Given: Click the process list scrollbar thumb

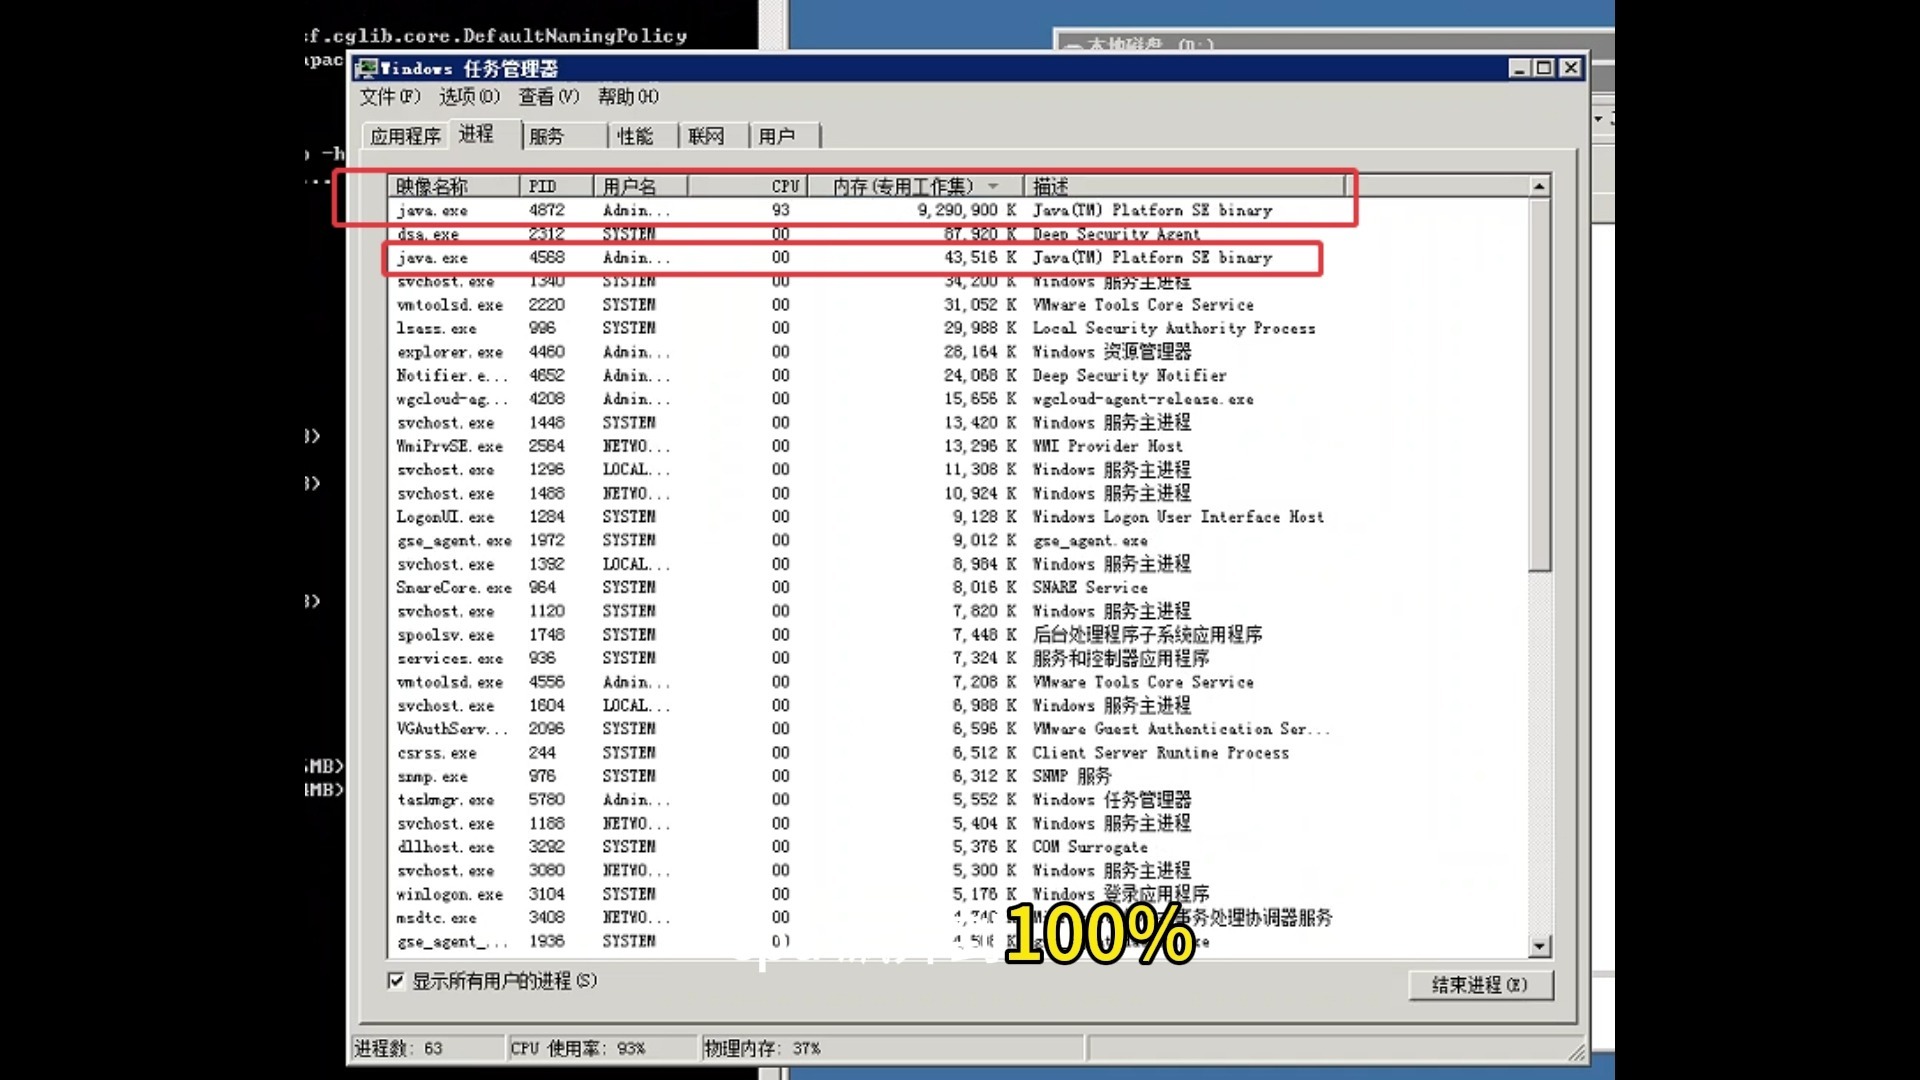Looking at the screenshot, I should [1539, 384].
